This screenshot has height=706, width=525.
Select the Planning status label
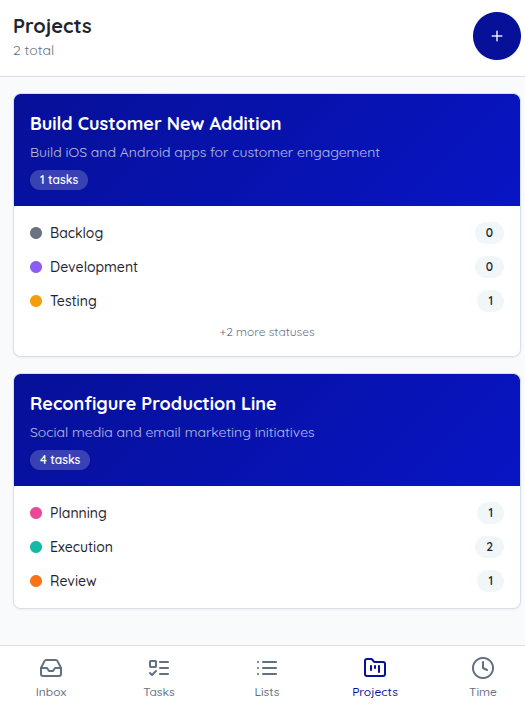point(78,513)
